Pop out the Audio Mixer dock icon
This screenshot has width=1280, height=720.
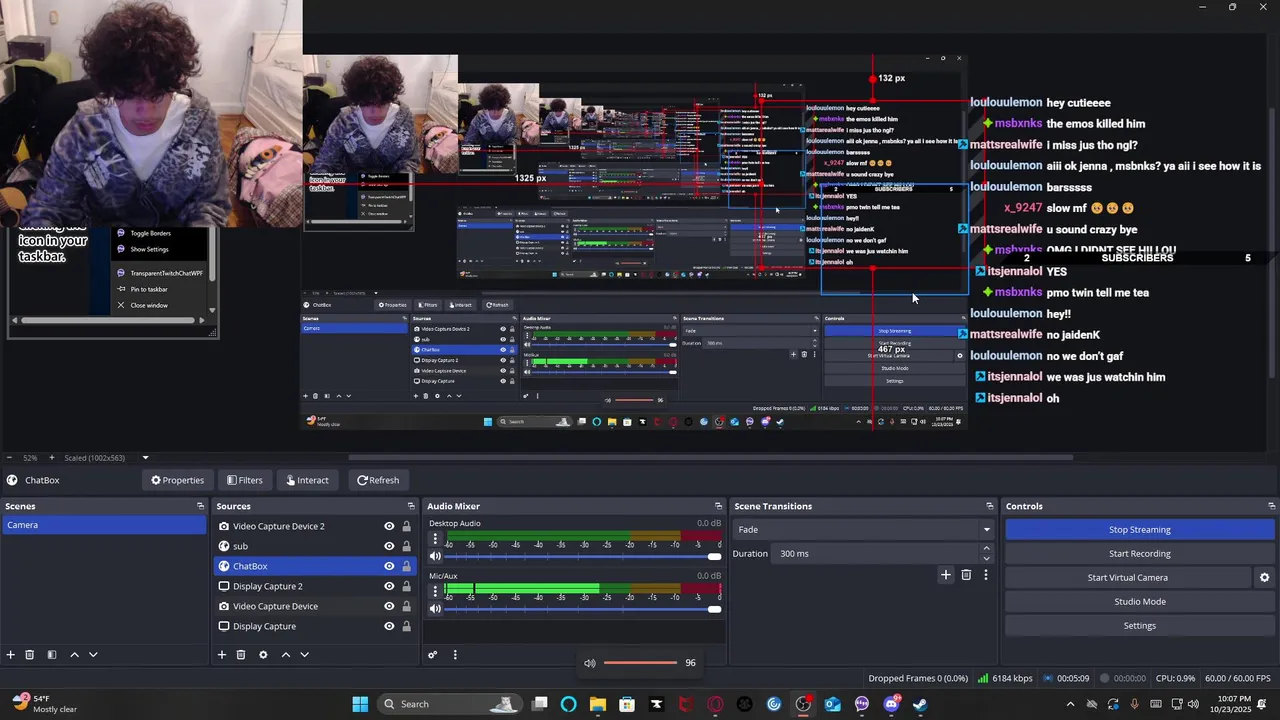click(717, 506)
